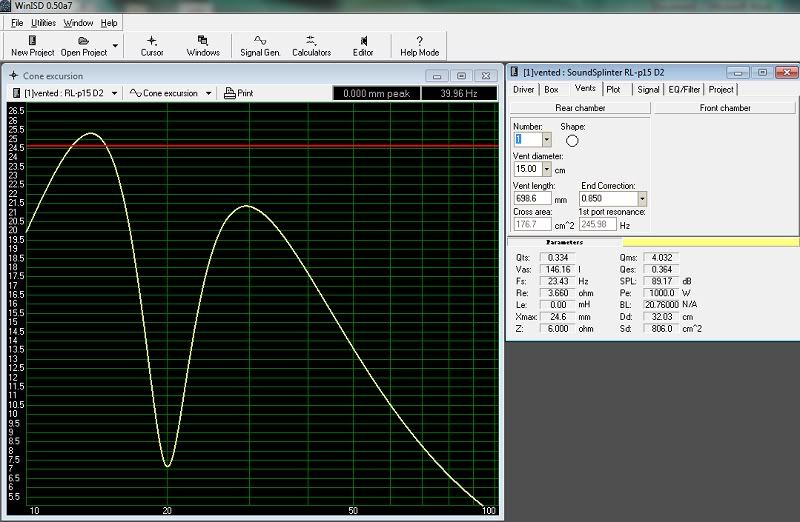The height and width of the screenshot is (522, 800).
Task: Open the Editor tool
Action: point(363,45)
